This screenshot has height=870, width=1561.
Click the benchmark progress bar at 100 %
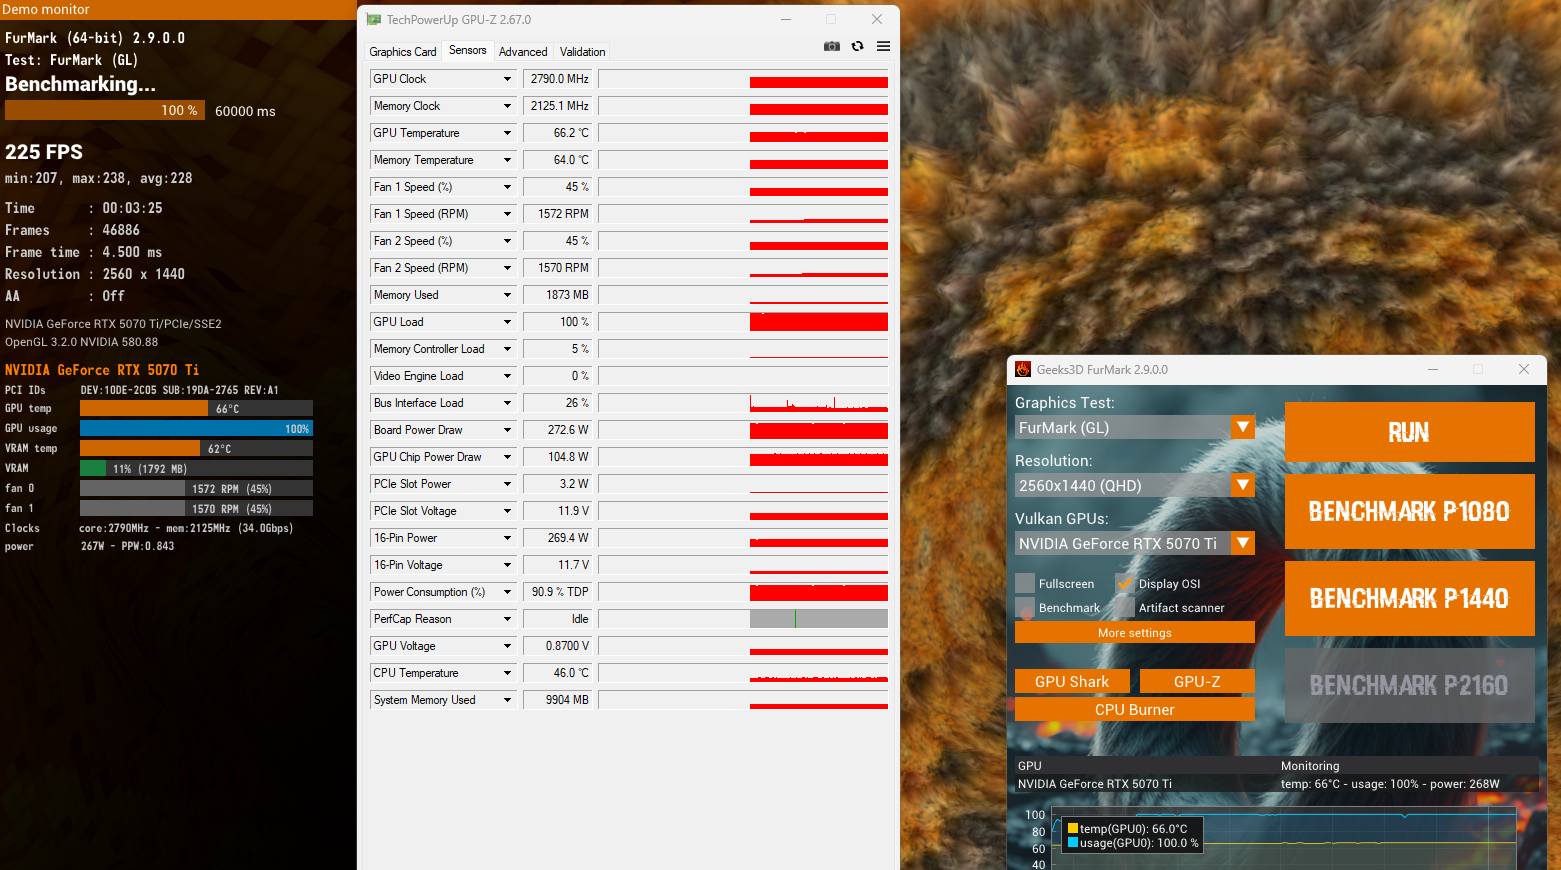(x=105, y=110)
